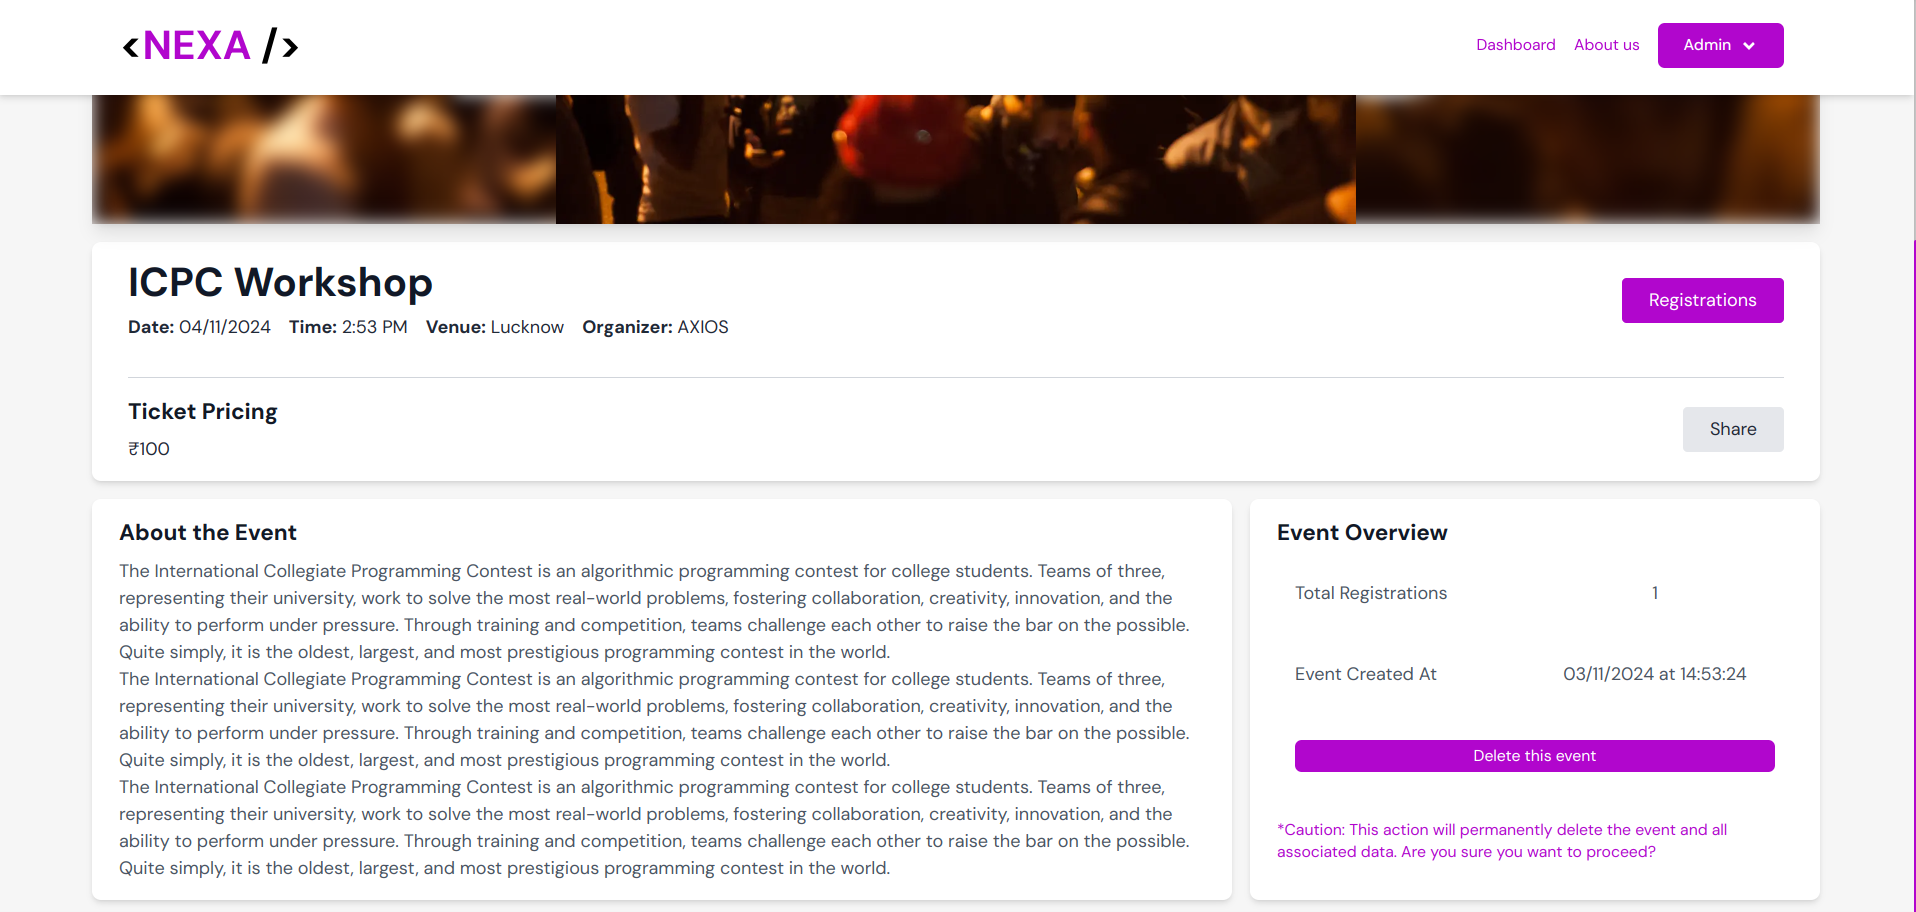Click the ICPC Workshop title

pos(280,283)
